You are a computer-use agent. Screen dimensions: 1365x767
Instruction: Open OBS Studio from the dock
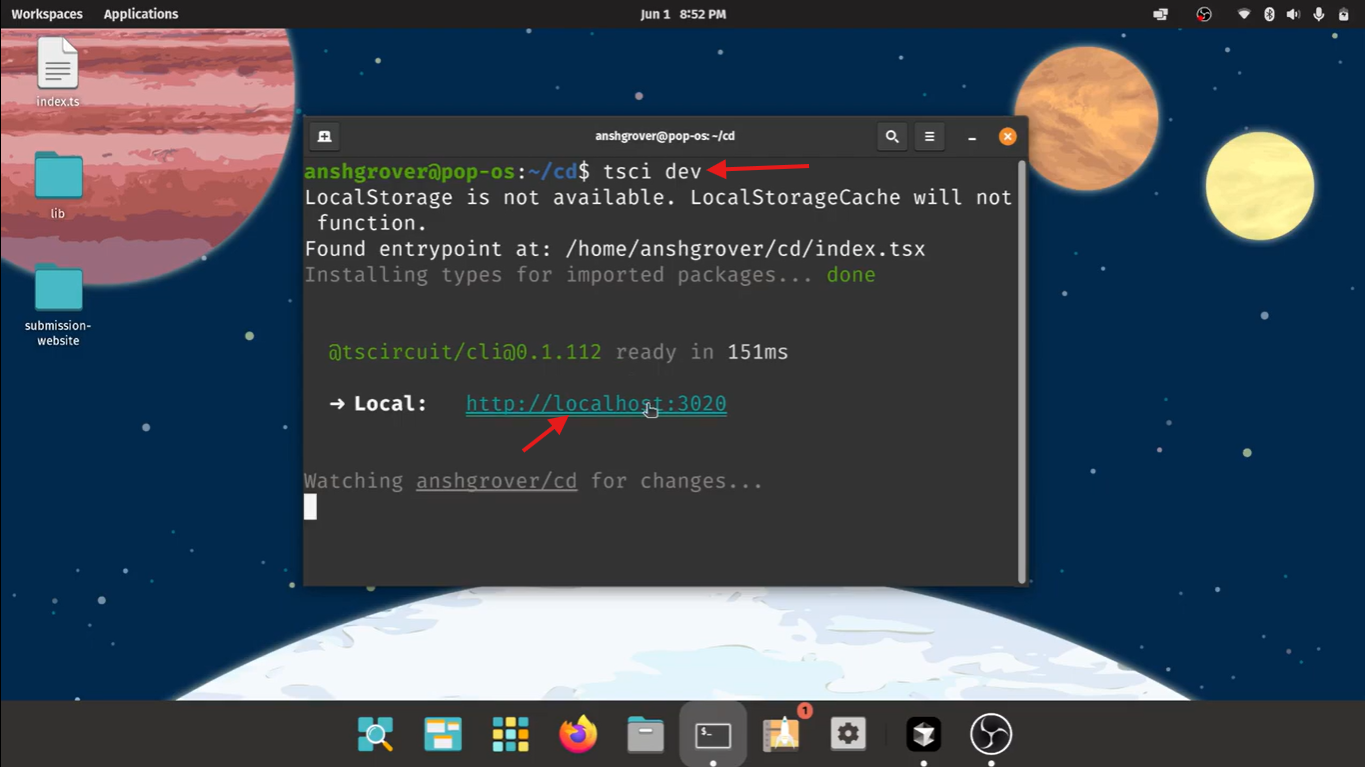991,735
